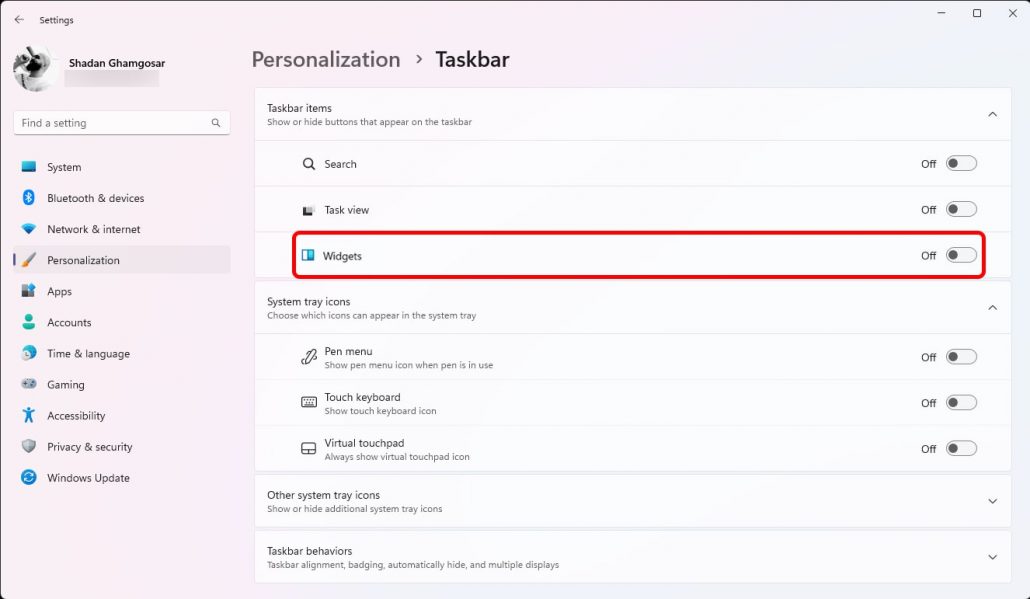Open the System settings category
This screenshot has width=1030, height=599.
coord(64,167)
